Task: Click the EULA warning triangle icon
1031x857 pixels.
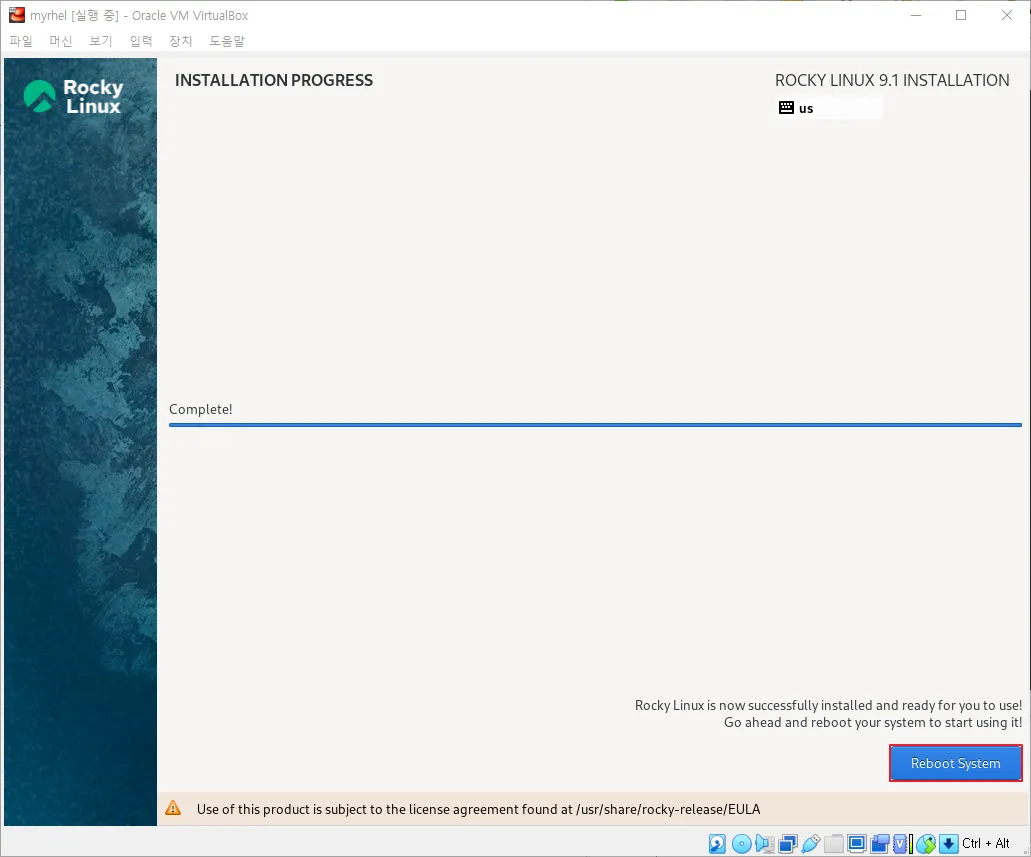Action: (173, 808)
